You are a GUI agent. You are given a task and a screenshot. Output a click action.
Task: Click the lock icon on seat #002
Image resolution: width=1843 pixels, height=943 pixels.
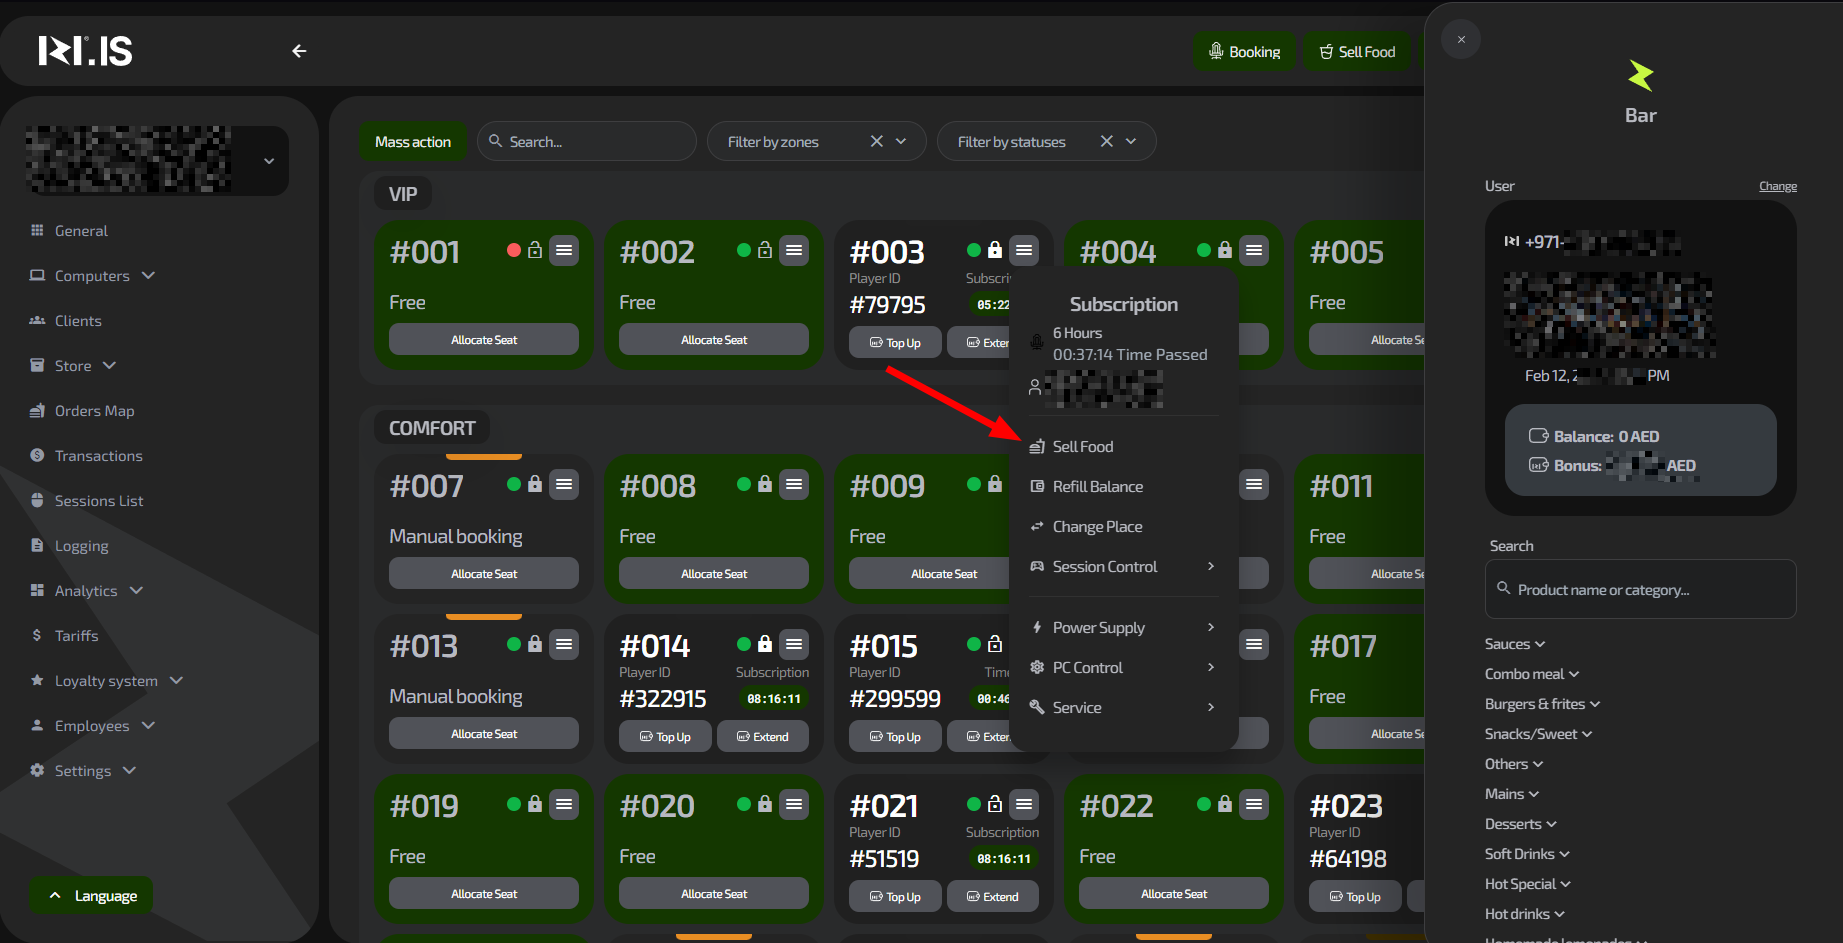point(765,250)
